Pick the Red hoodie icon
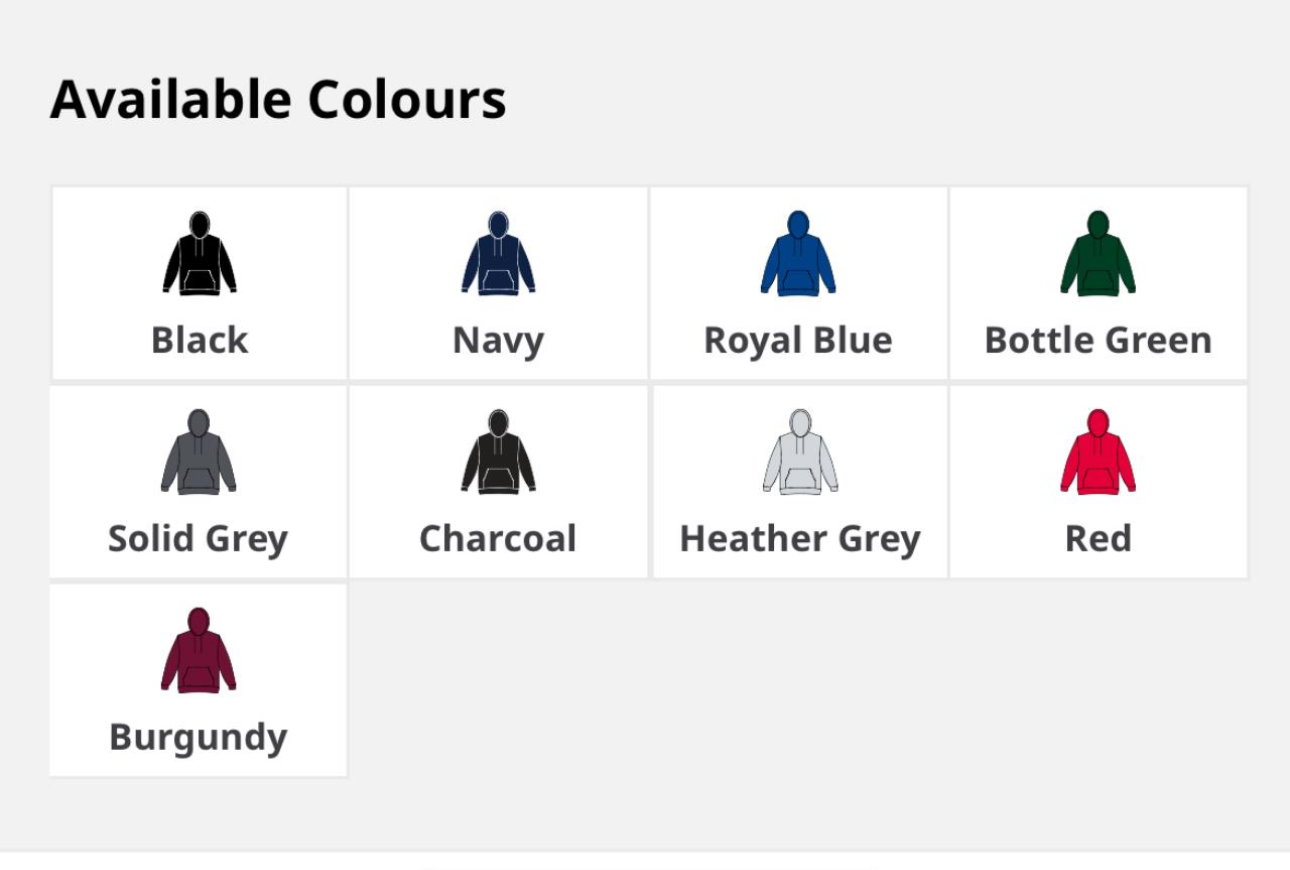Screen dimensions: 1290x870 (x=1098, y=452)
